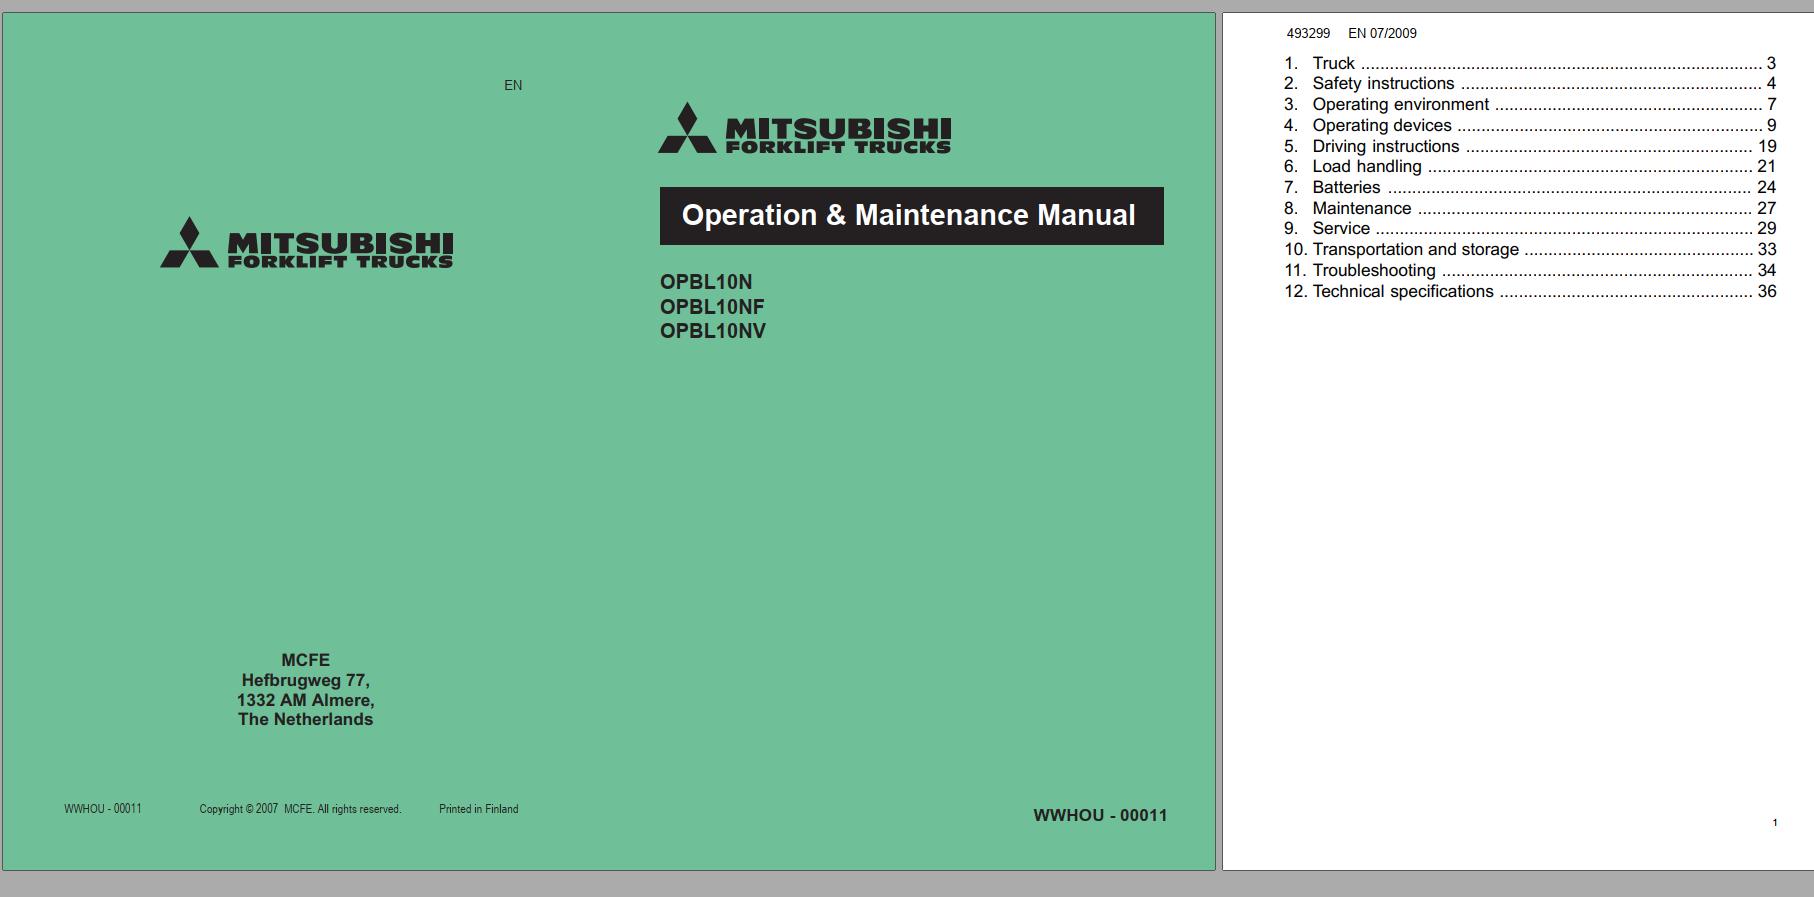The image size is (1814, 897).
Task: Open 'Technical specifications' contents entry
Action: (x=1530, y=292)
